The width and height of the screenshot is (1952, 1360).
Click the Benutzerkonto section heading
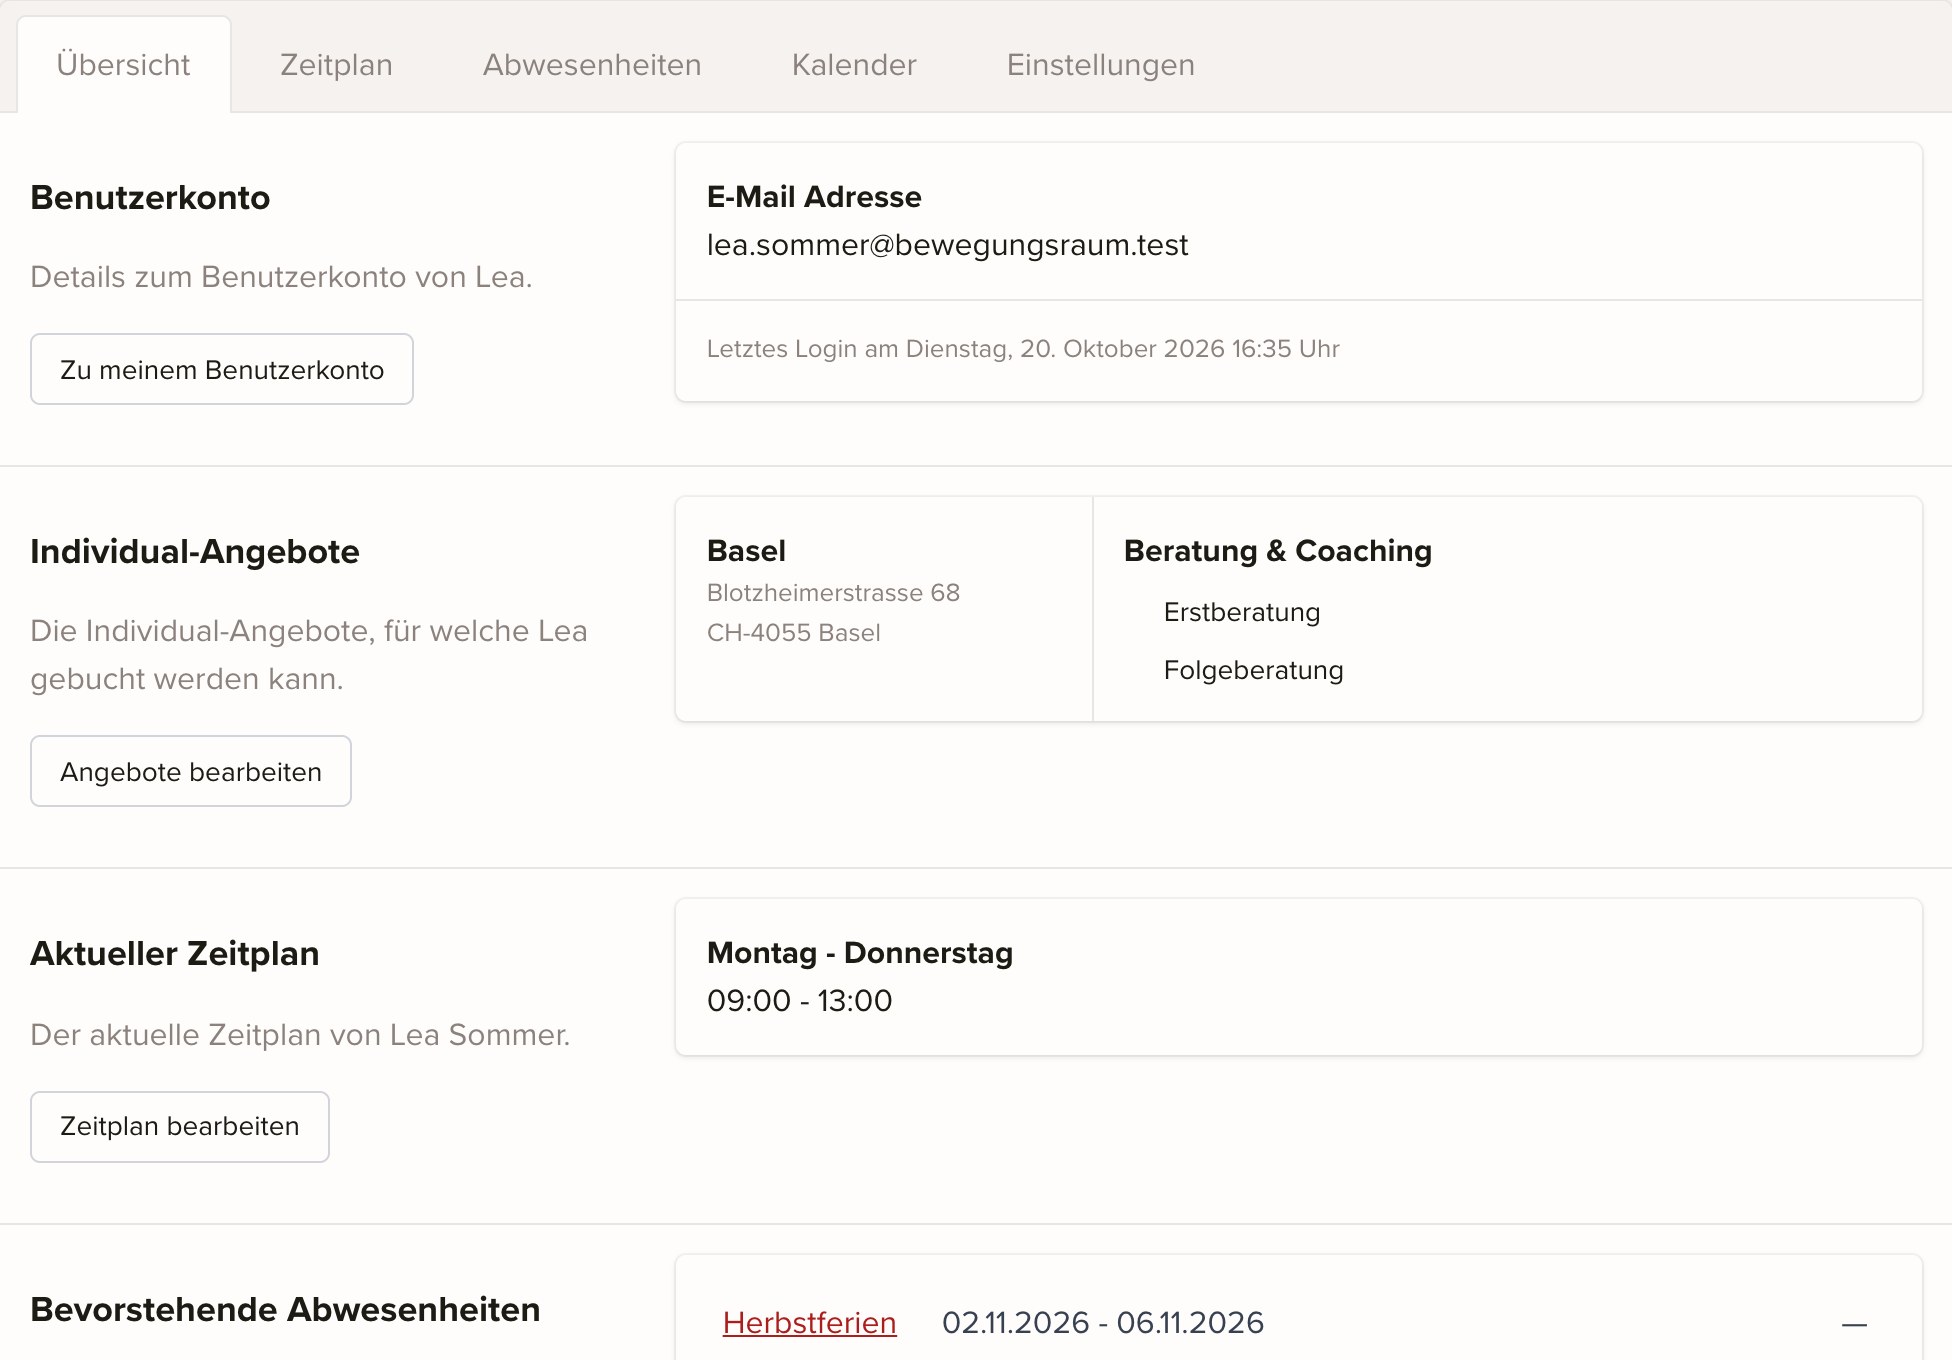coord(150,198)
